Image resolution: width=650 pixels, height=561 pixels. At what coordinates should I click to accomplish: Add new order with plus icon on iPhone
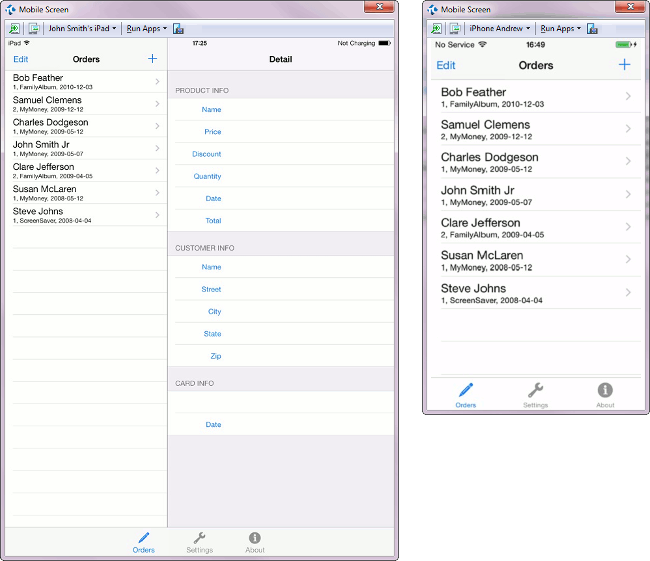(x=624, y=65)
